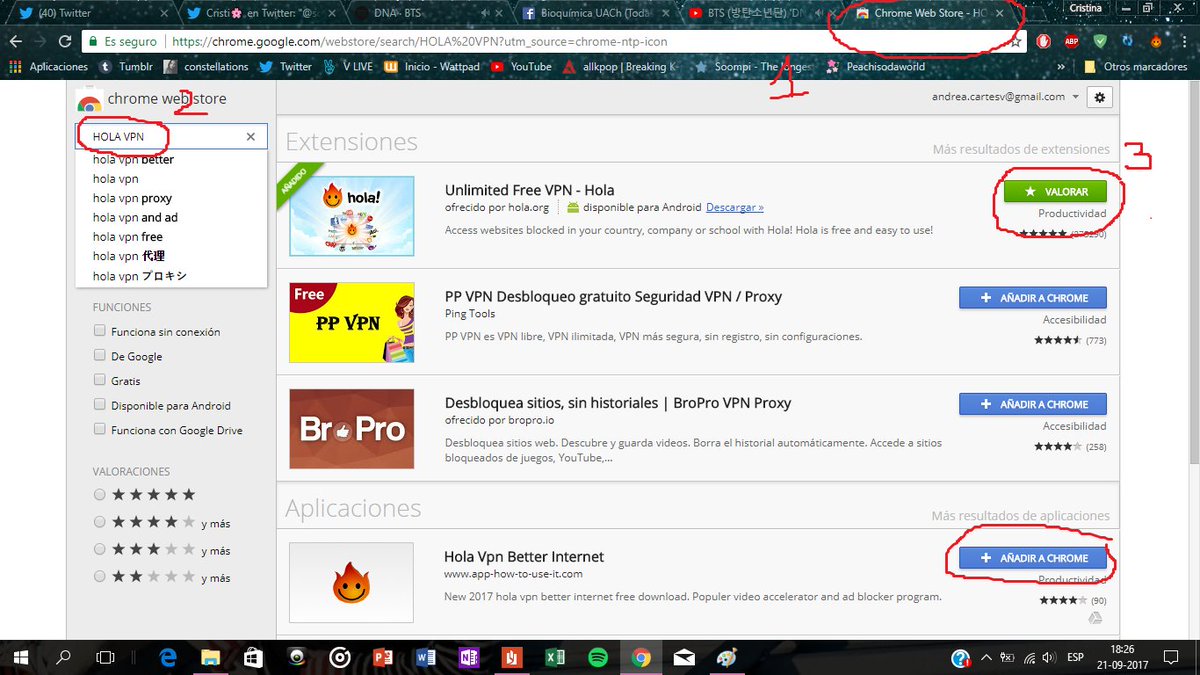1200x675 pixels.
Task: Open the Unlimited Free VPN Hola thumbnail
Action: 352,215
